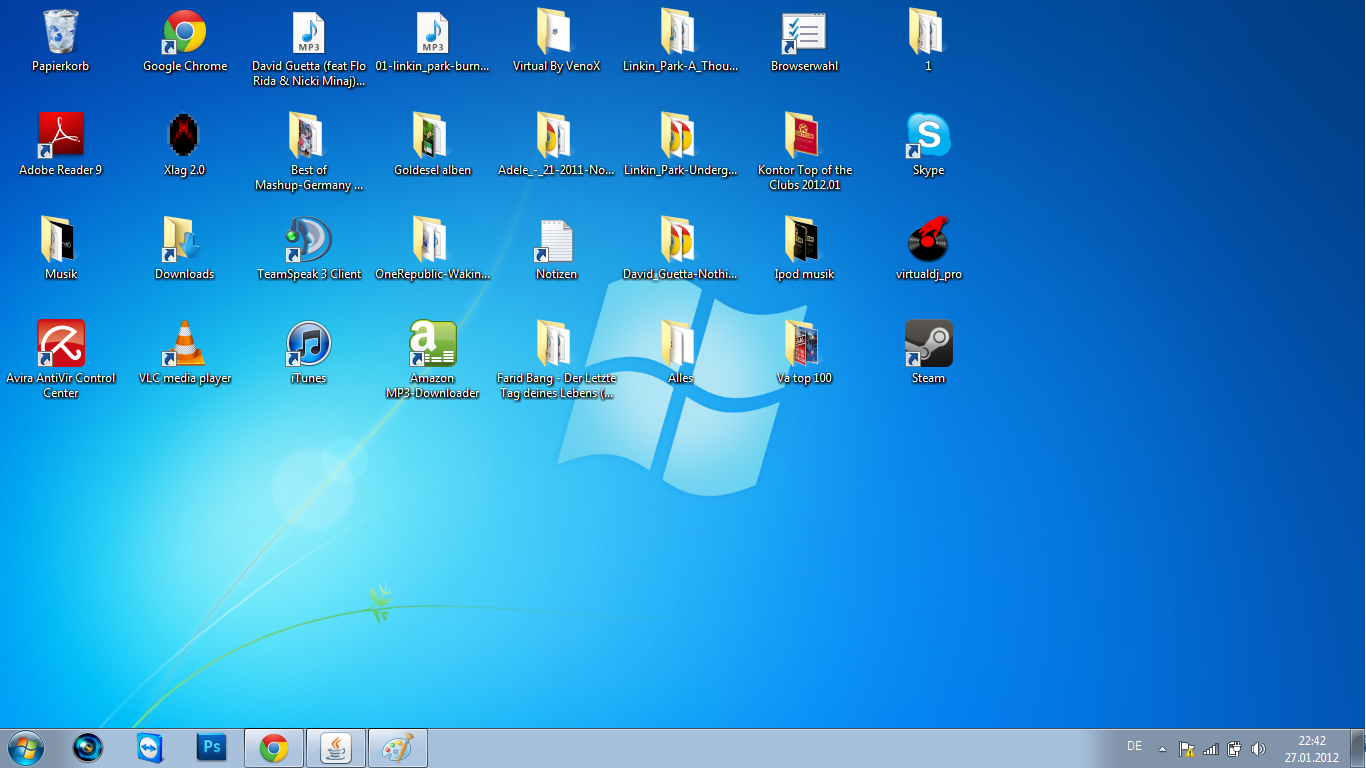Select the Adobe Reader 9 shortcut

tap(61, 136)
